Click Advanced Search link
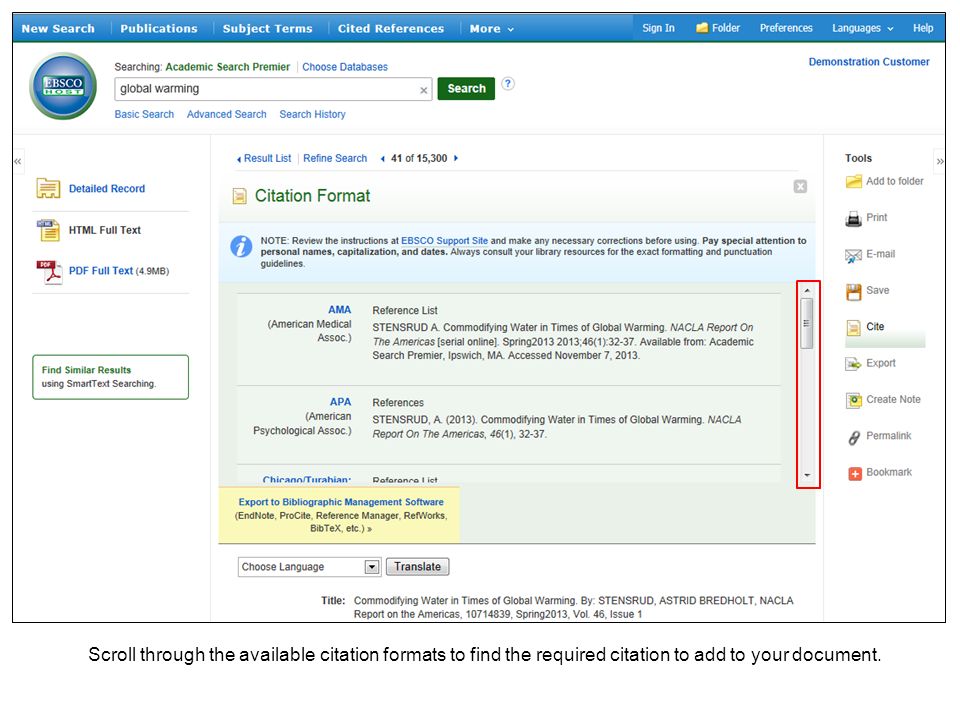The height and width of the screenshot is (720, 960). click(227, 114)
